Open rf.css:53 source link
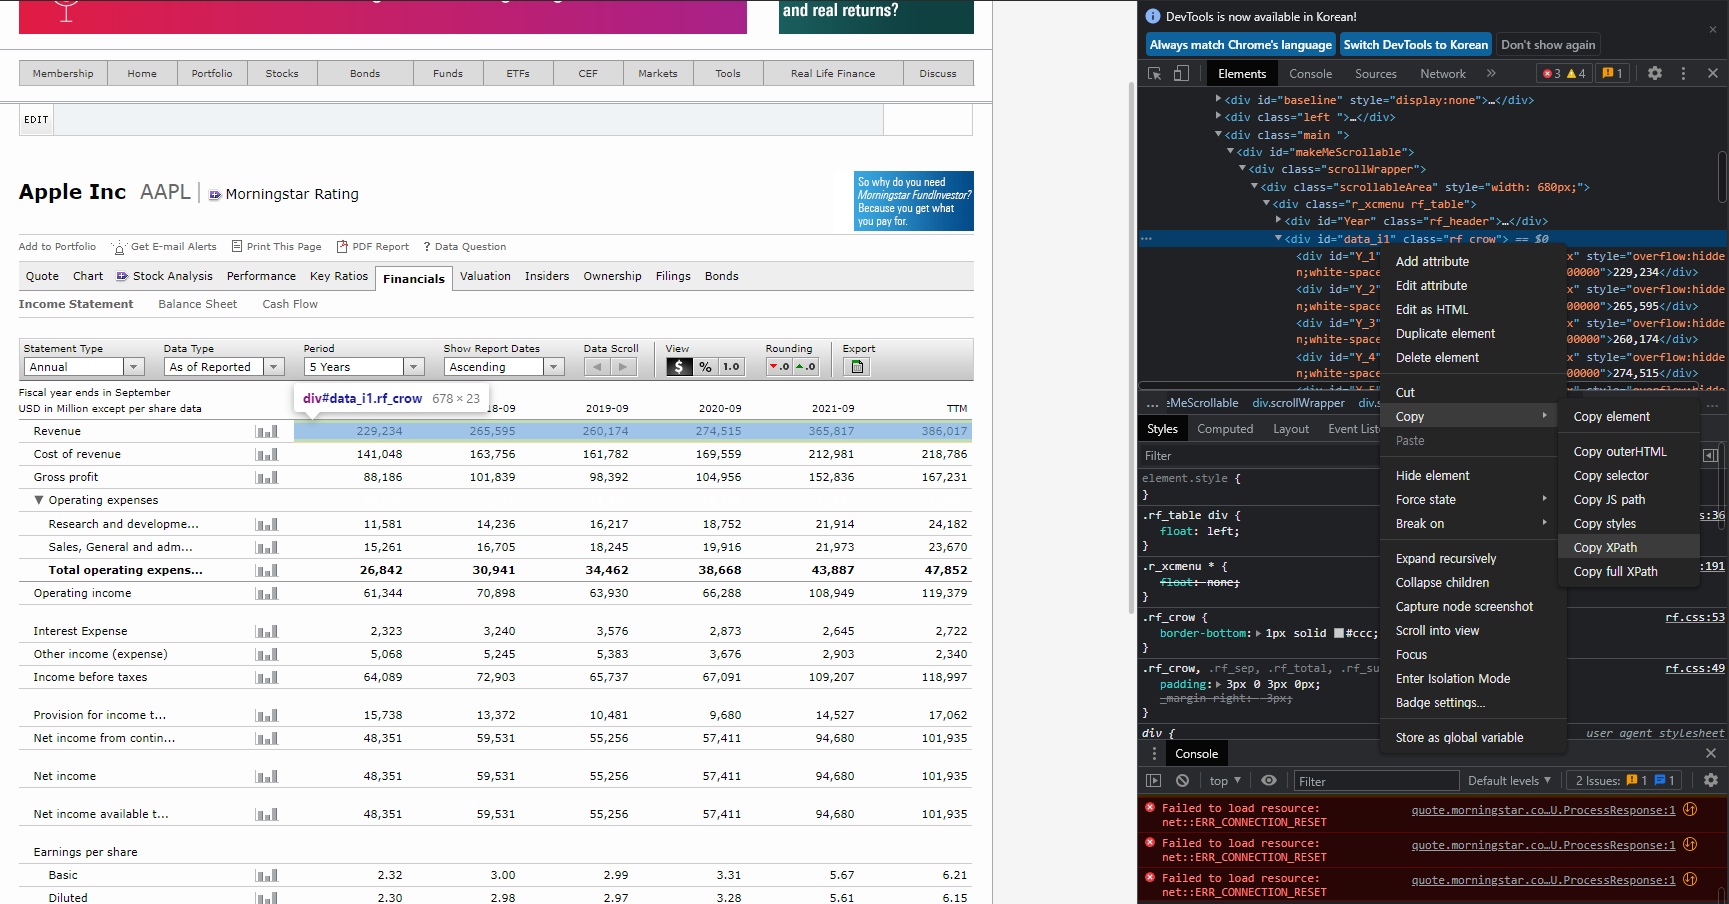The width and height of the screenshot is (1729, 904). (x=1694, y=617)
